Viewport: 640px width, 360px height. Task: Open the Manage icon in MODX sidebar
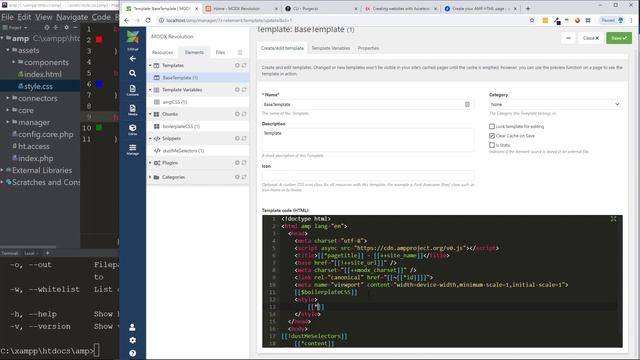(x=132, y=149)
